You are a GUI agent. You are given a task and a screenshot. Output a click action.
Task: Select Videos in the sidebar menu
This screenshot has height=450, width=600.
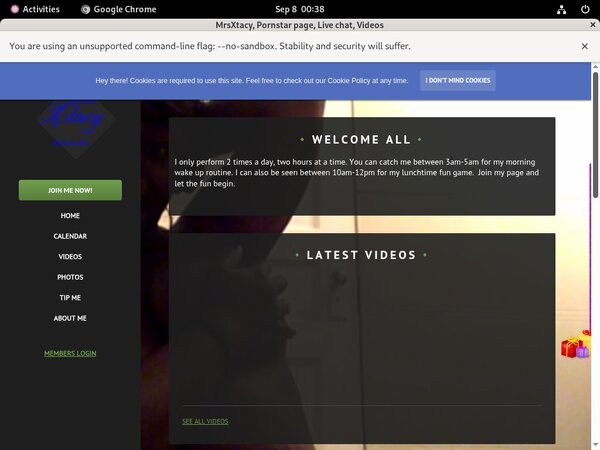(x=70, y=257)
